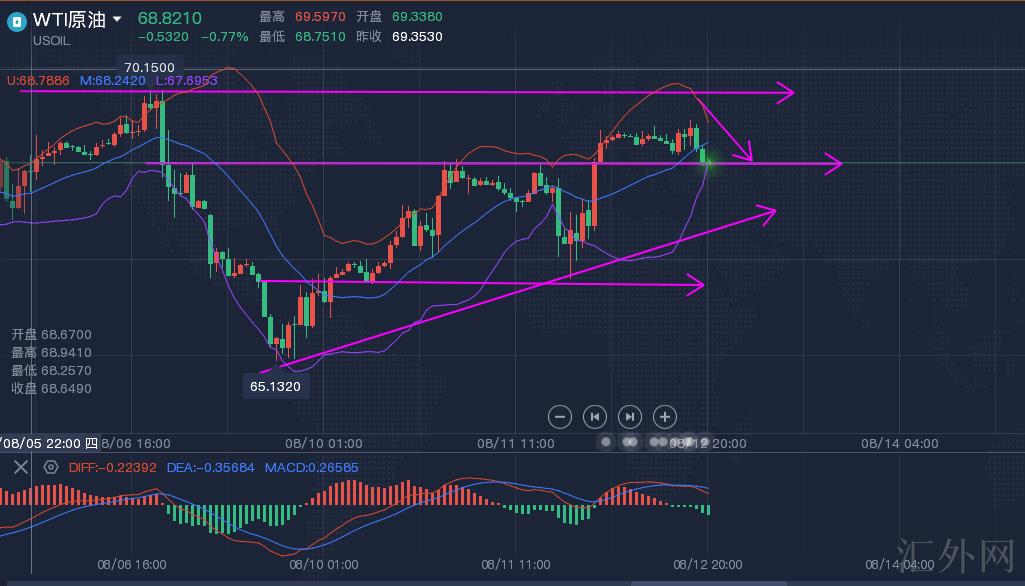Open MACD indicator settings gear icon
Image resolution: width=1025 pixels, height=586 pixels.
(50, 467)
